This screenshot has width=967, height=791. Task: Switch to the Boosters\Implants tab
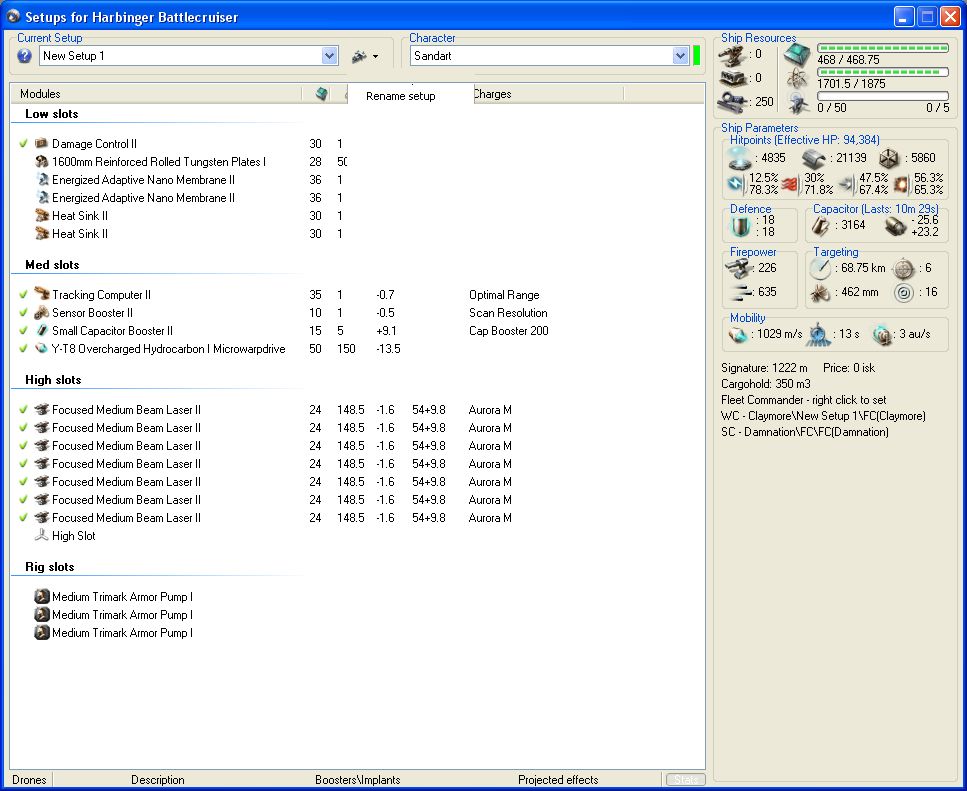tap(358, 780)
